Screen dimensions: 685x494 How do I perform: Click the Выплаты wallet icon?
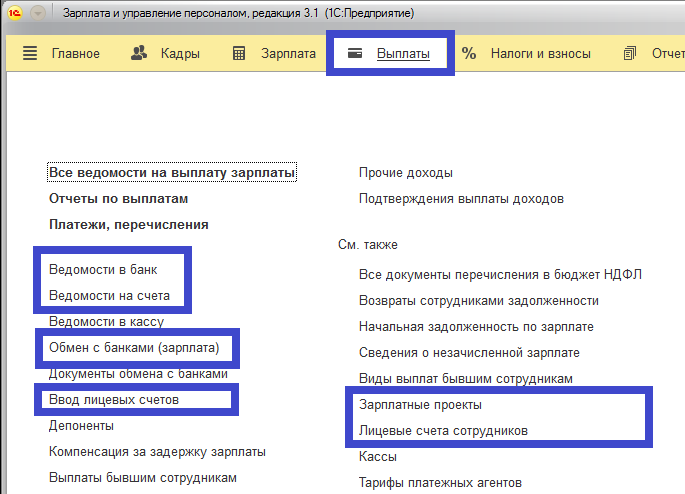click(x=355, y=53)
